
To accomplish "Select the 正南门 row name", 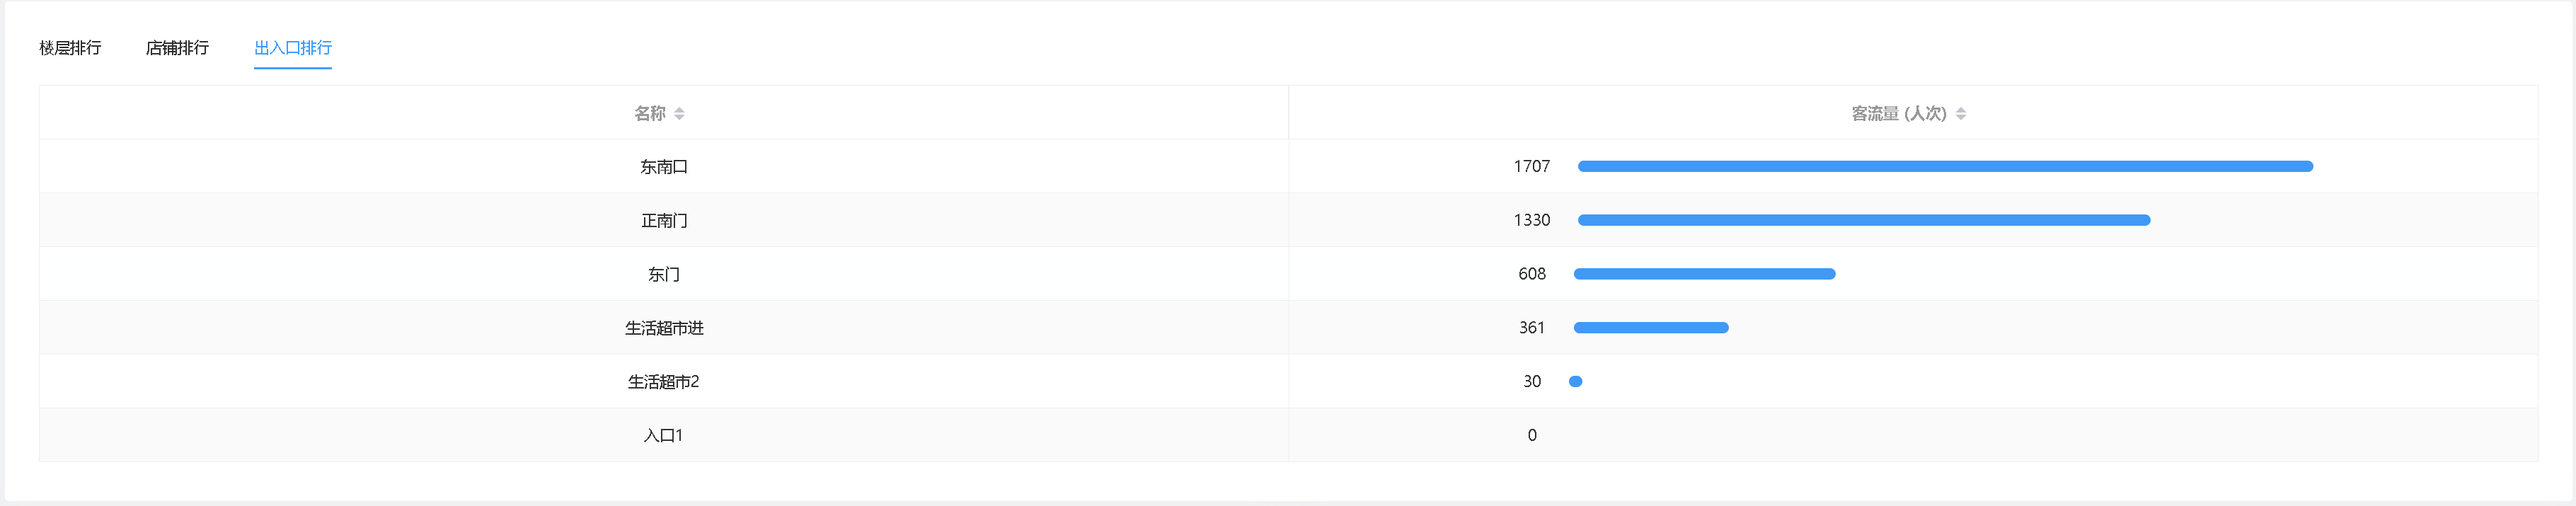I will click(x=664, y=220).
